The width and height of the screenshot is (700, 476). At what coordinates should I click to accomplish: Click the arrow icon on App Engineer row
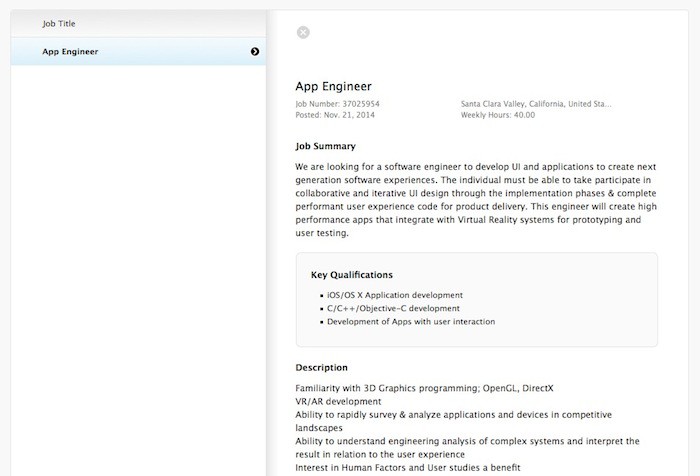coord(255,51)
